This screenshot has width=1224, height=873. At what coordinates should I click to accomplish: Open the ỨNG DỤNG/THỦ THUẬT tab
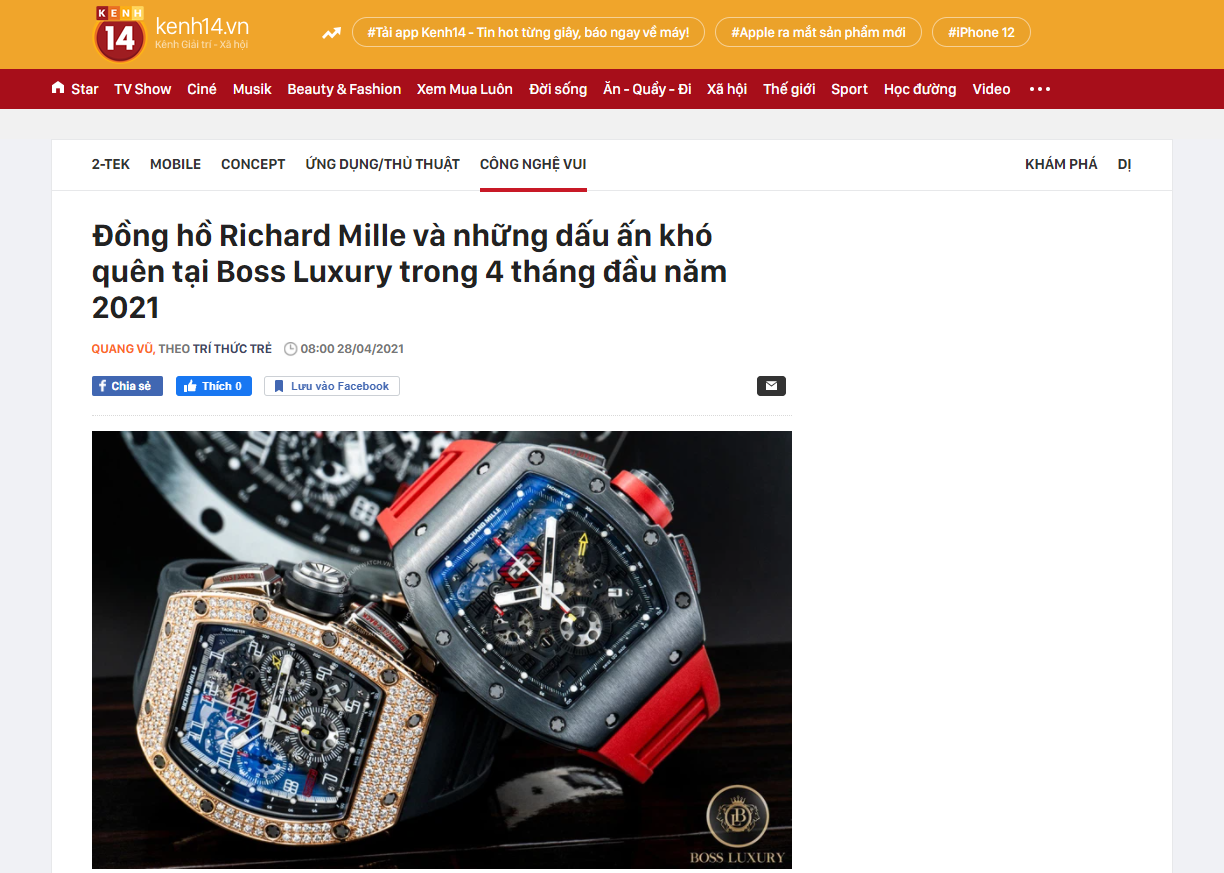(383, 164)
